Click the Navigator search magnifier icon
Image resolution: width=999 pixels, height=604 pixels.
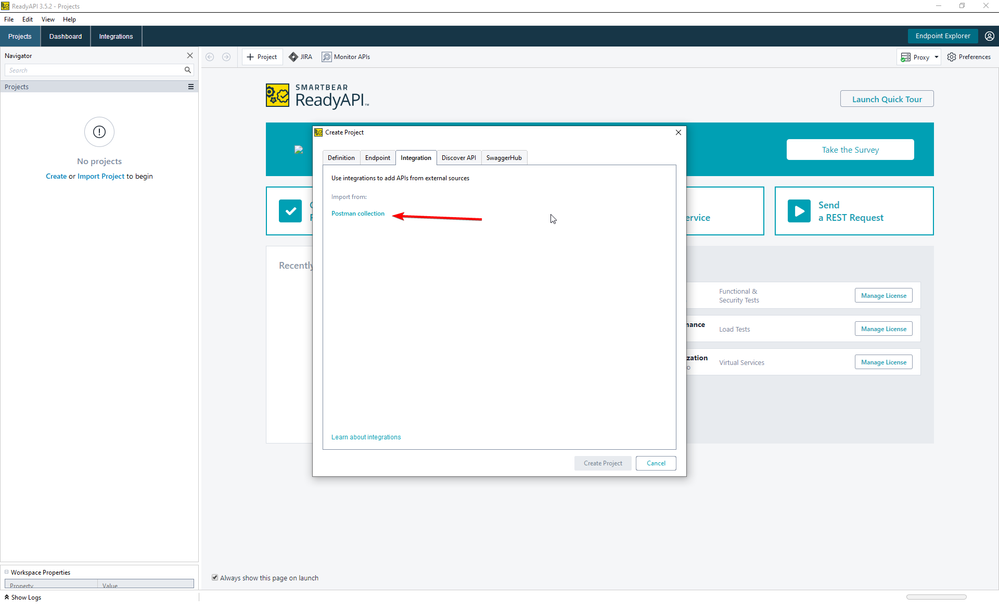(x=188, y=70)
